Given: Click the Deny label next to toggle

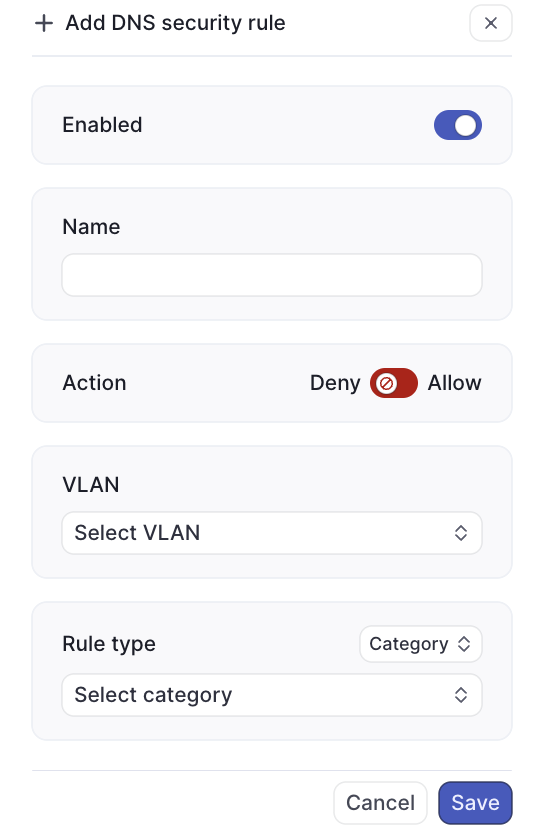Looking at the screenshot, I should point(335,383).
